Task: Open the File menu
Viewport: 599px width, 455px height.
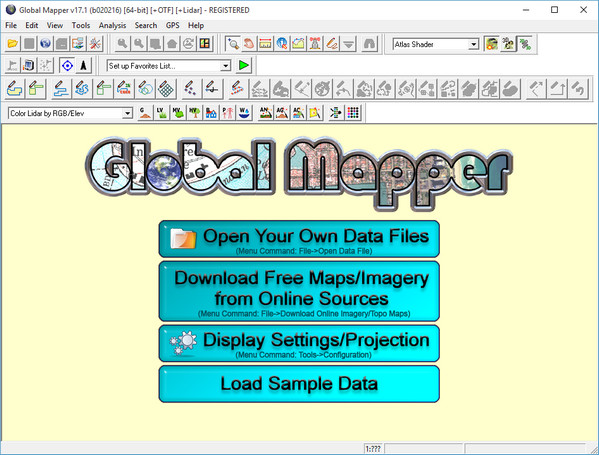Action: click(11, 25)
